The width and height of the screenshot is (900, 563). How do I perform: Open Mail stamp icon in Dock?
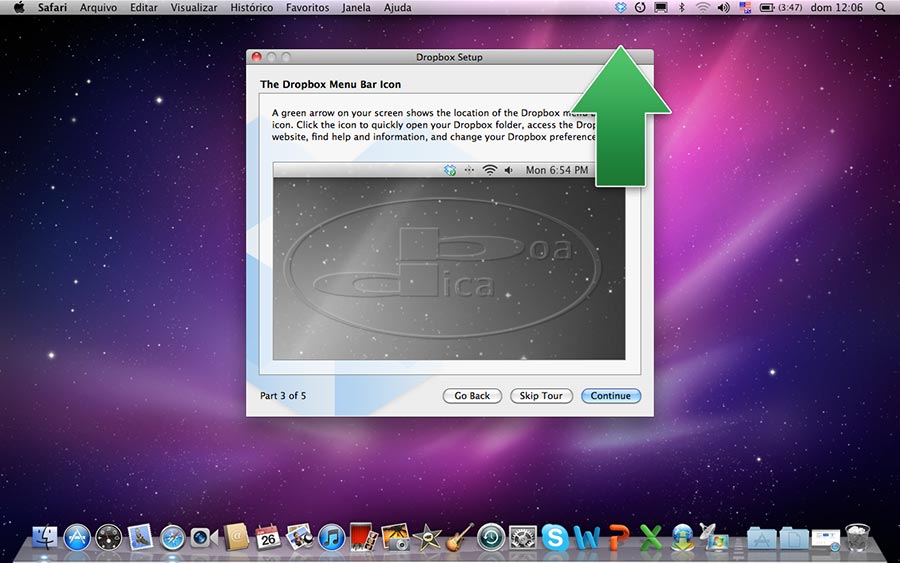point(141,537)
